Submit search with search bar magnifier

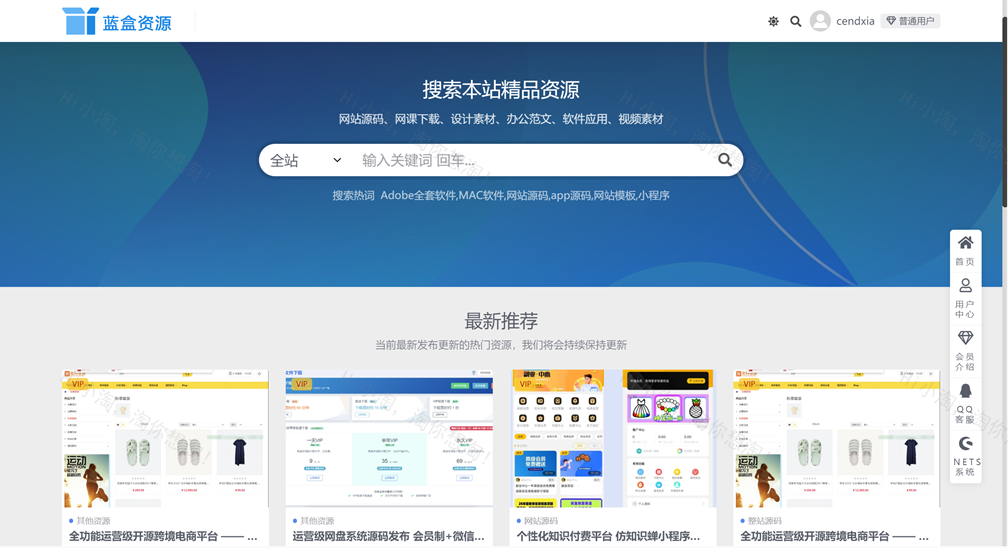[725, 160]
